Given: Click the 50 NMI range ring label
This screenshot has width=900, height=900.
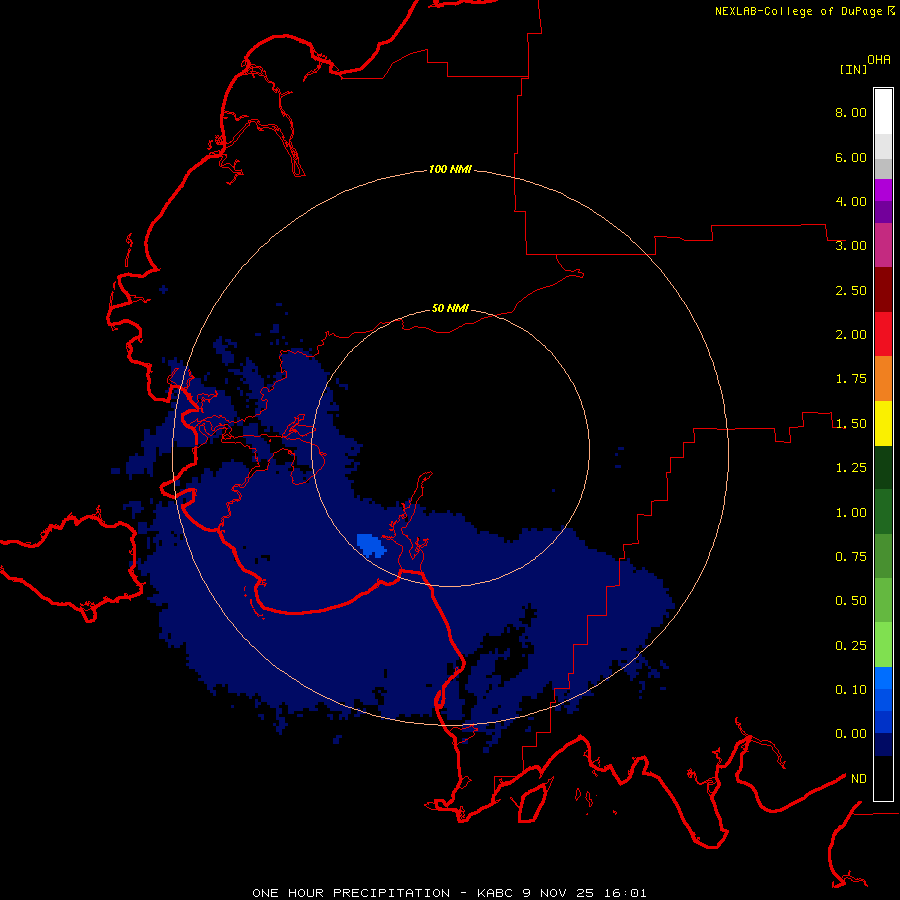Looking at the screenshot, I should pos(450,309).
